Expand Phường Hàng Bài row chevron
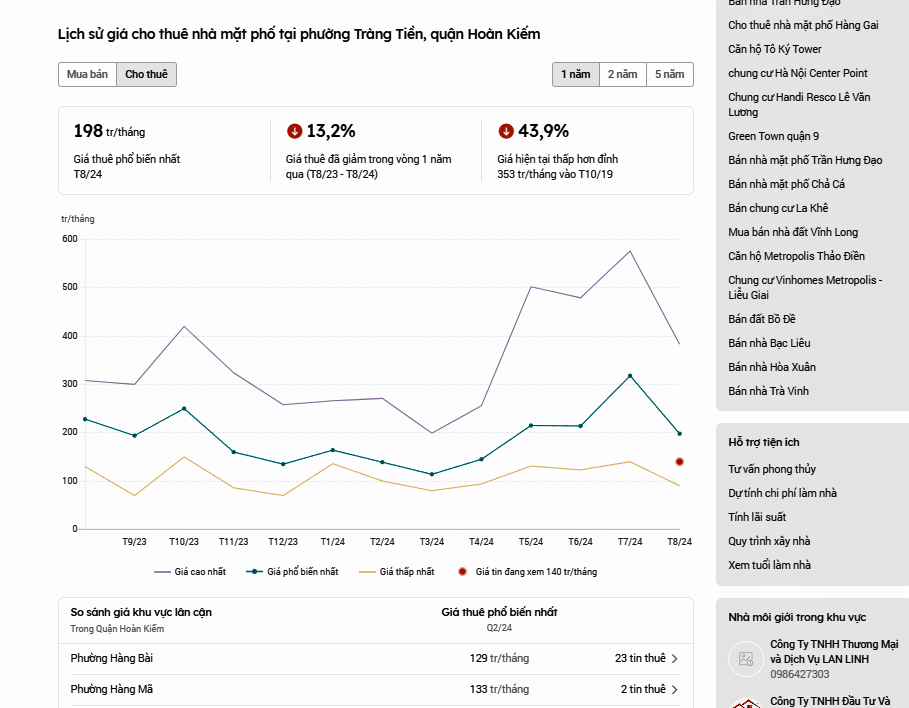The image size is (909, 708). 675,659
